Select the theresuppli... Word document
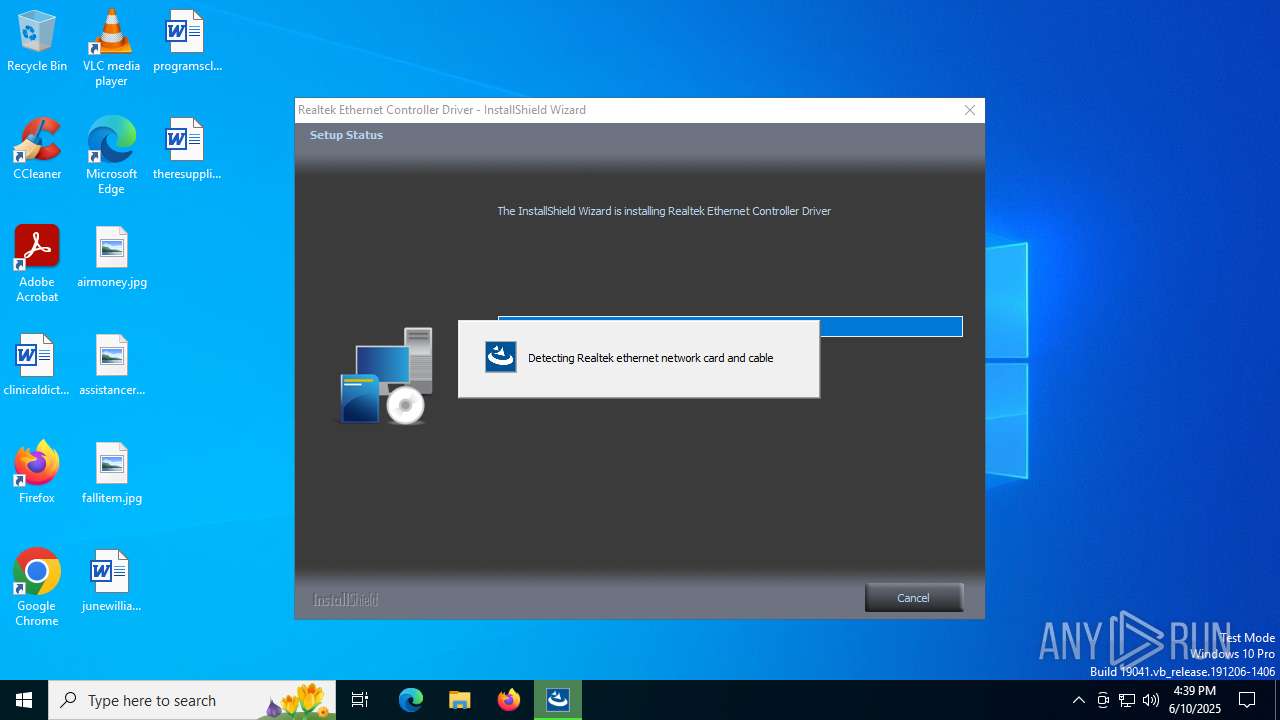Screen dimensions: 1280x720 (x=186, y=150)
